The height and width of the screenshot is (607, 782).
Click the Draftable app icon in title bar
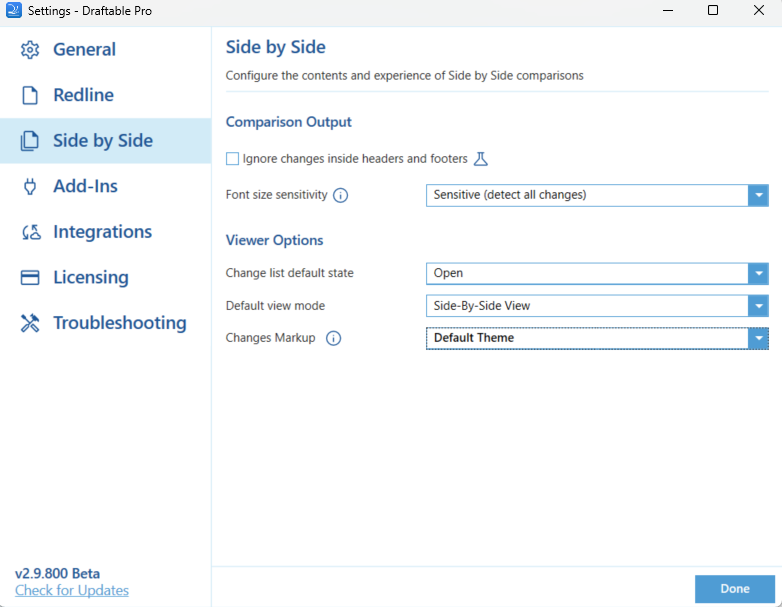(13, 10)
